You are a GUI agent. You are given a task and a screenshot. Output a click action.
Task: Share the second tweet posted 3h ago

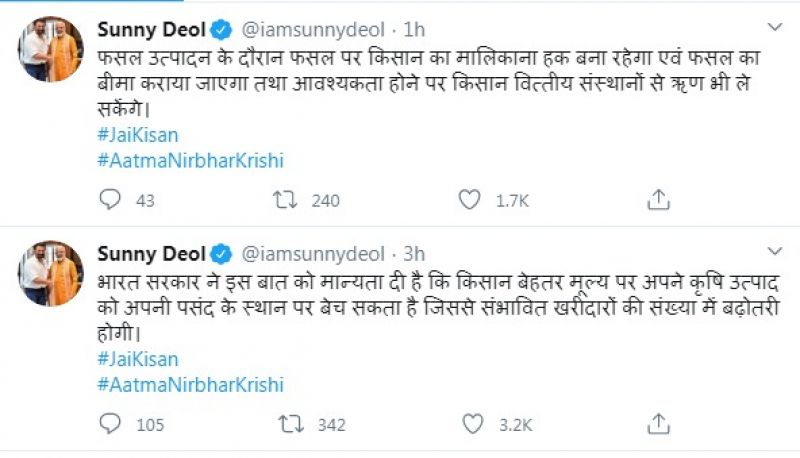[658, 425]
